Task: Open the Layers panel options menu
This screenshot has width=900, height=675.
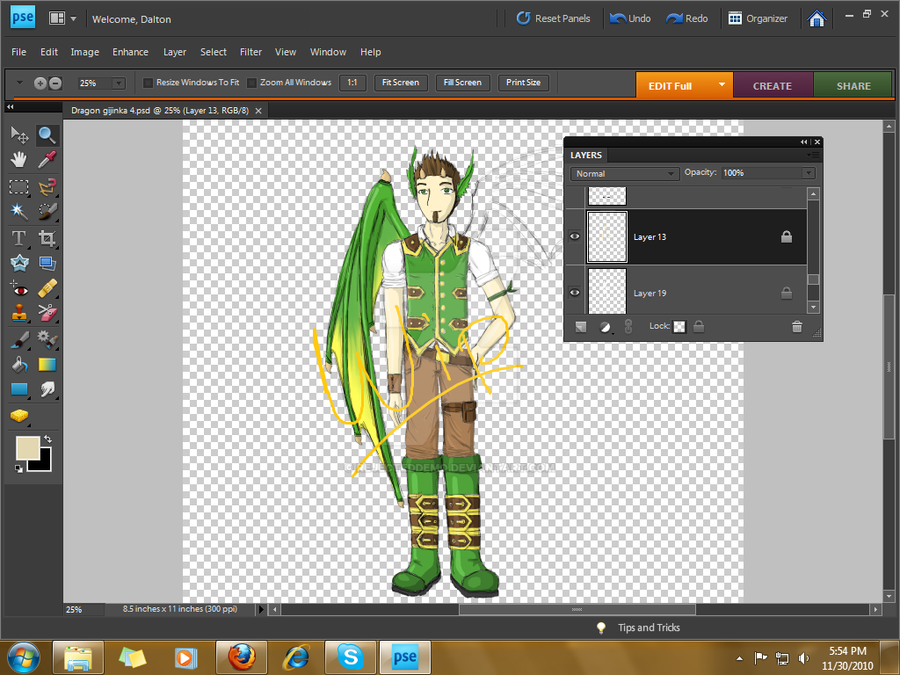Action: coord(813,155)
